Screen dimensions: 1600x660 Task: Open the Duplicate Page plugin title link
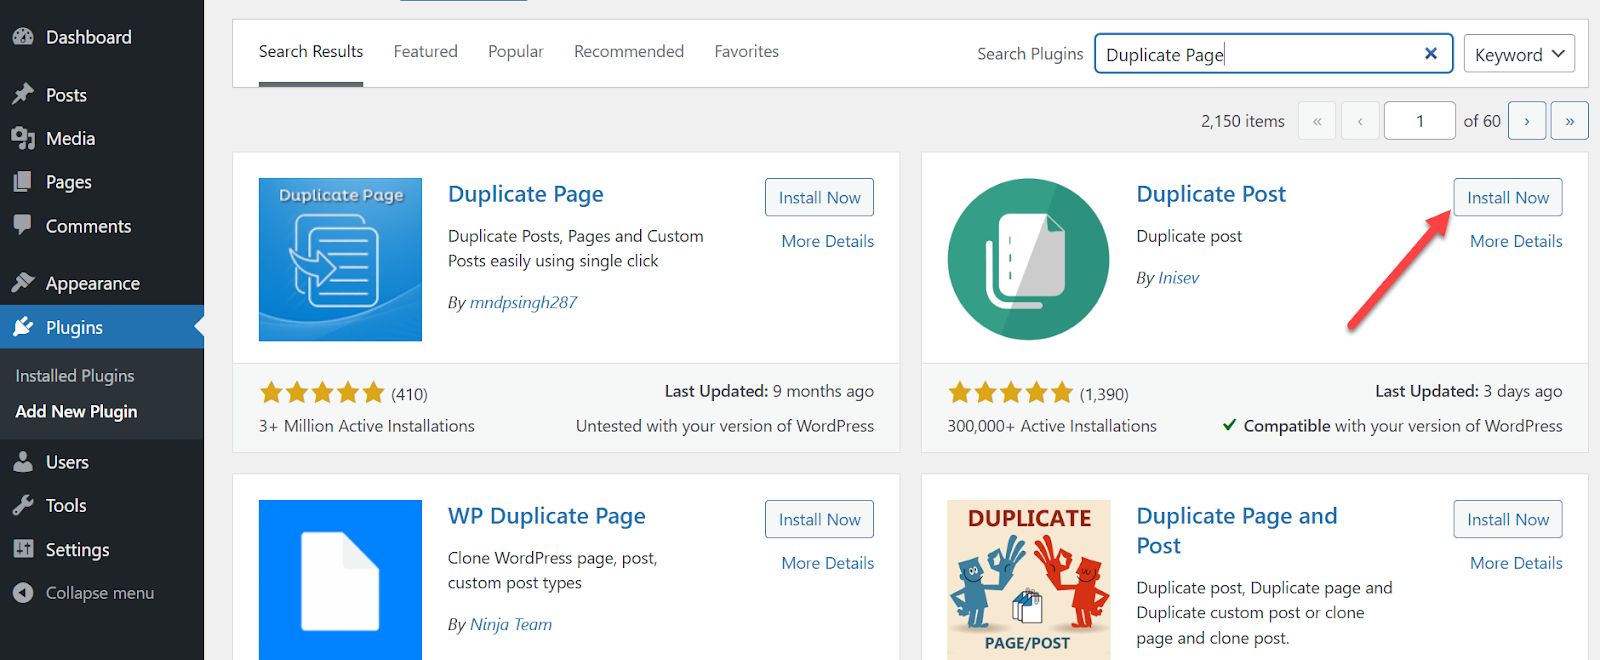click(x=526, y=194)
